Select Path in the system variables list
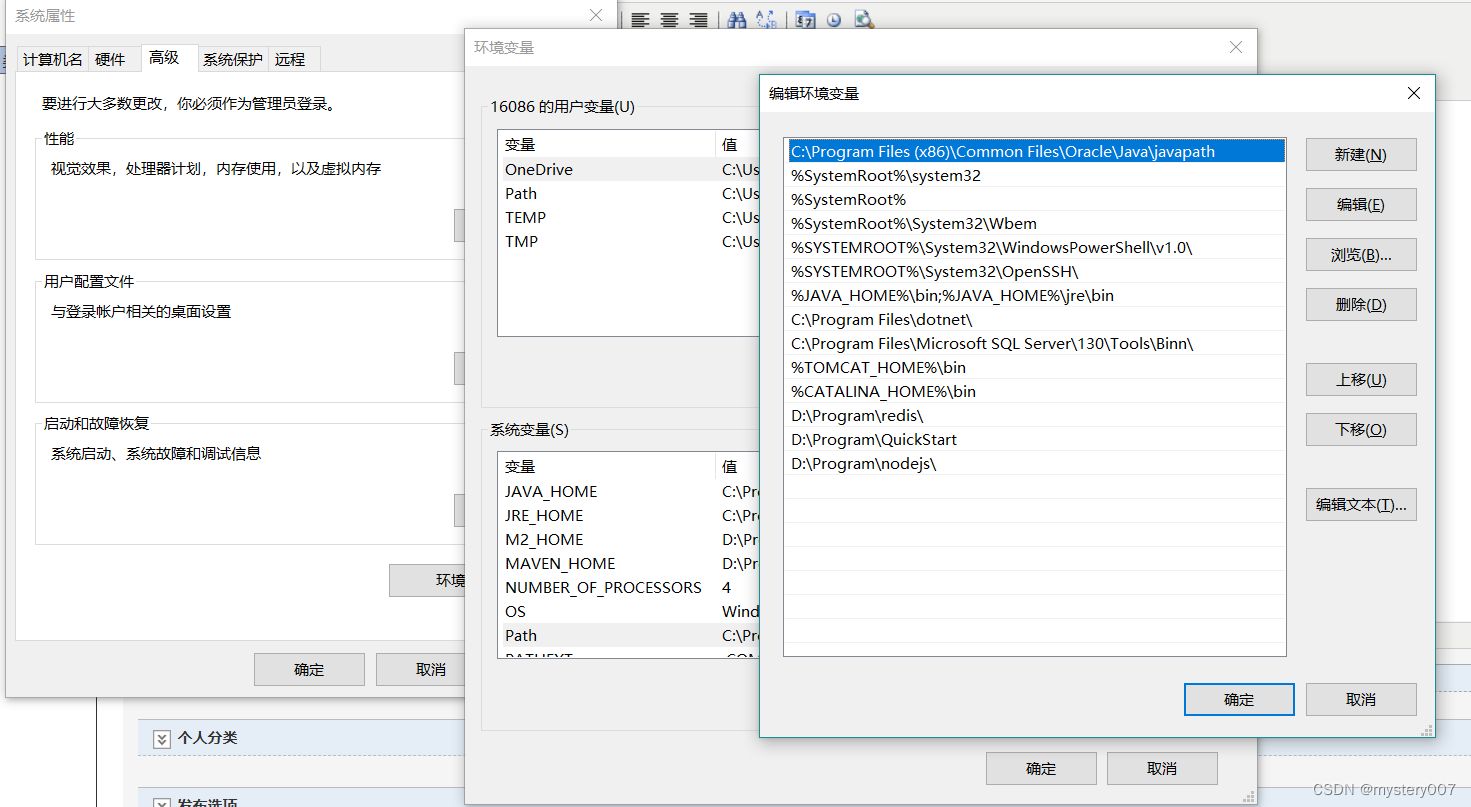The image size is (1471, 807). pyautogui.click(x=629, y=635)
